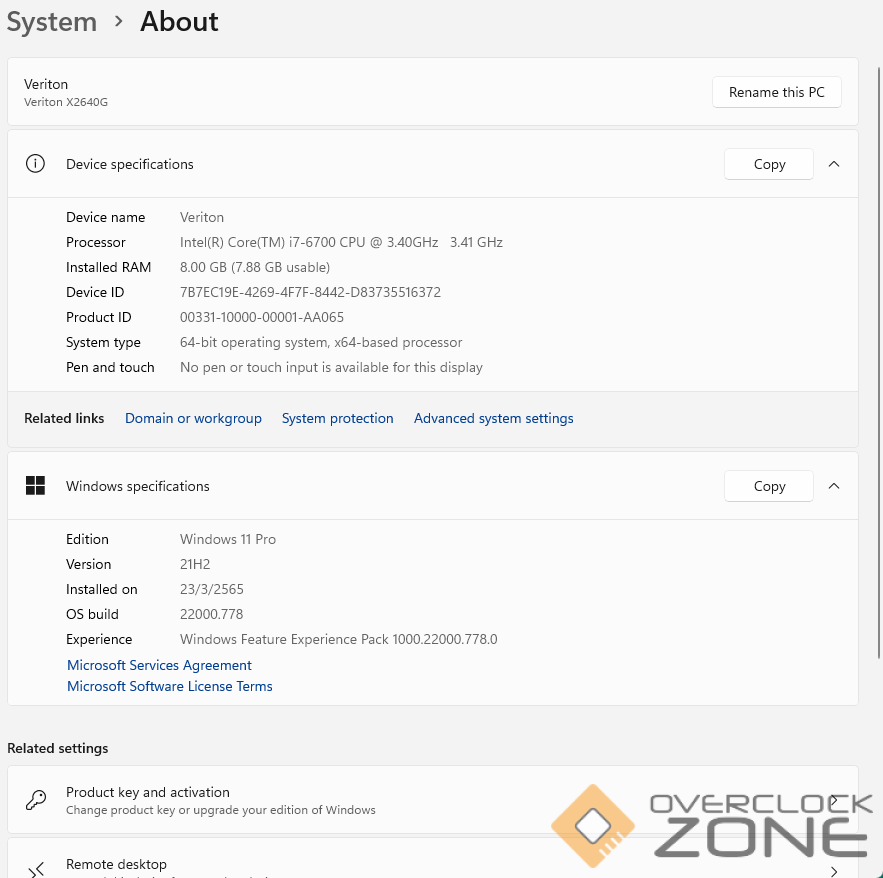Screen dimensions: 883x878
Task: Copy the Device specifications
Action: pos(768,164)
